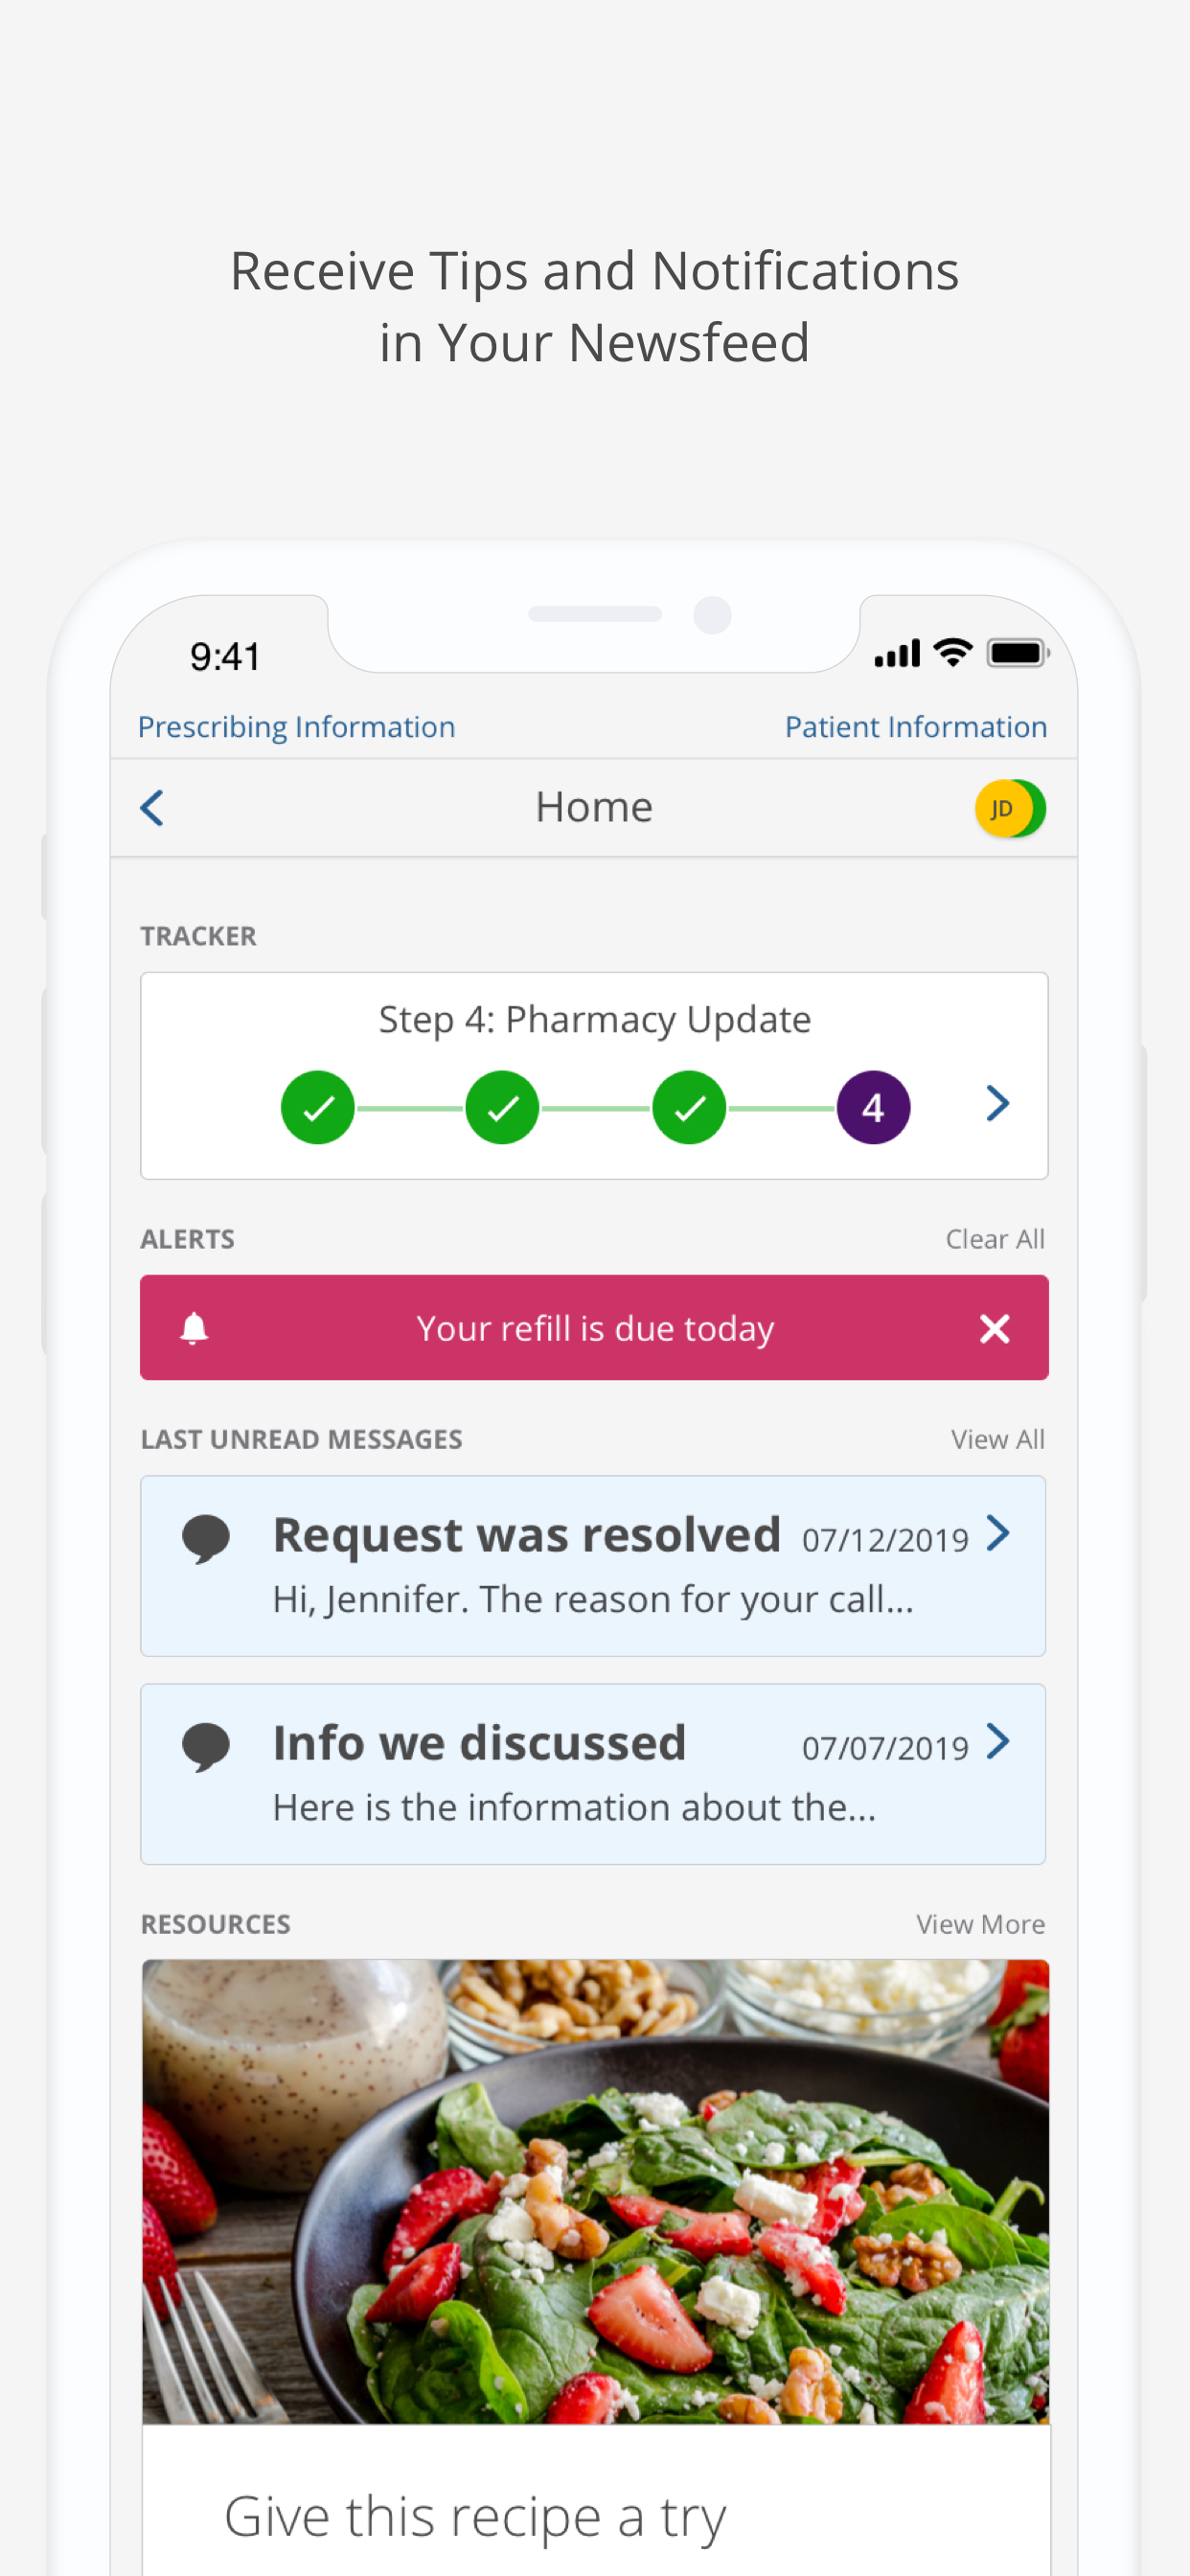Select the third completed tracker step checkmark

pyautogui.click(x=689, y=1107)
